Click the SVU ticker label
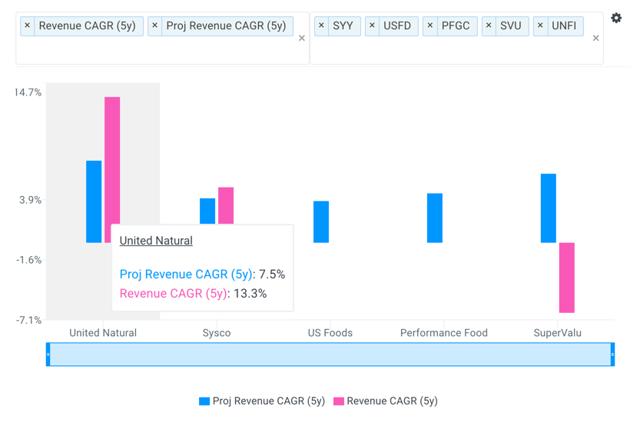This screenshot has width=640, height=423. (x=511, y=26)
